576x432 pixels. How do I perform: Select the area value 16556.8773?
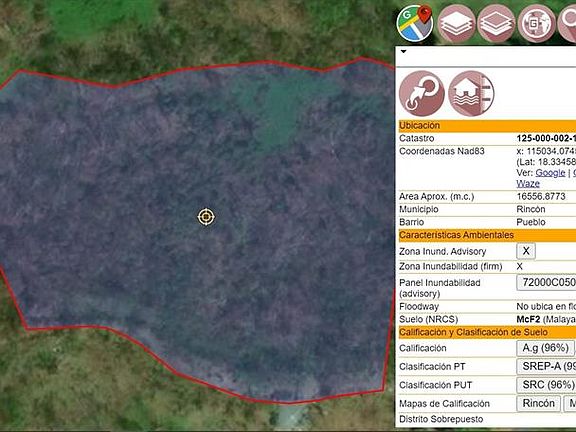pos(541,197)
